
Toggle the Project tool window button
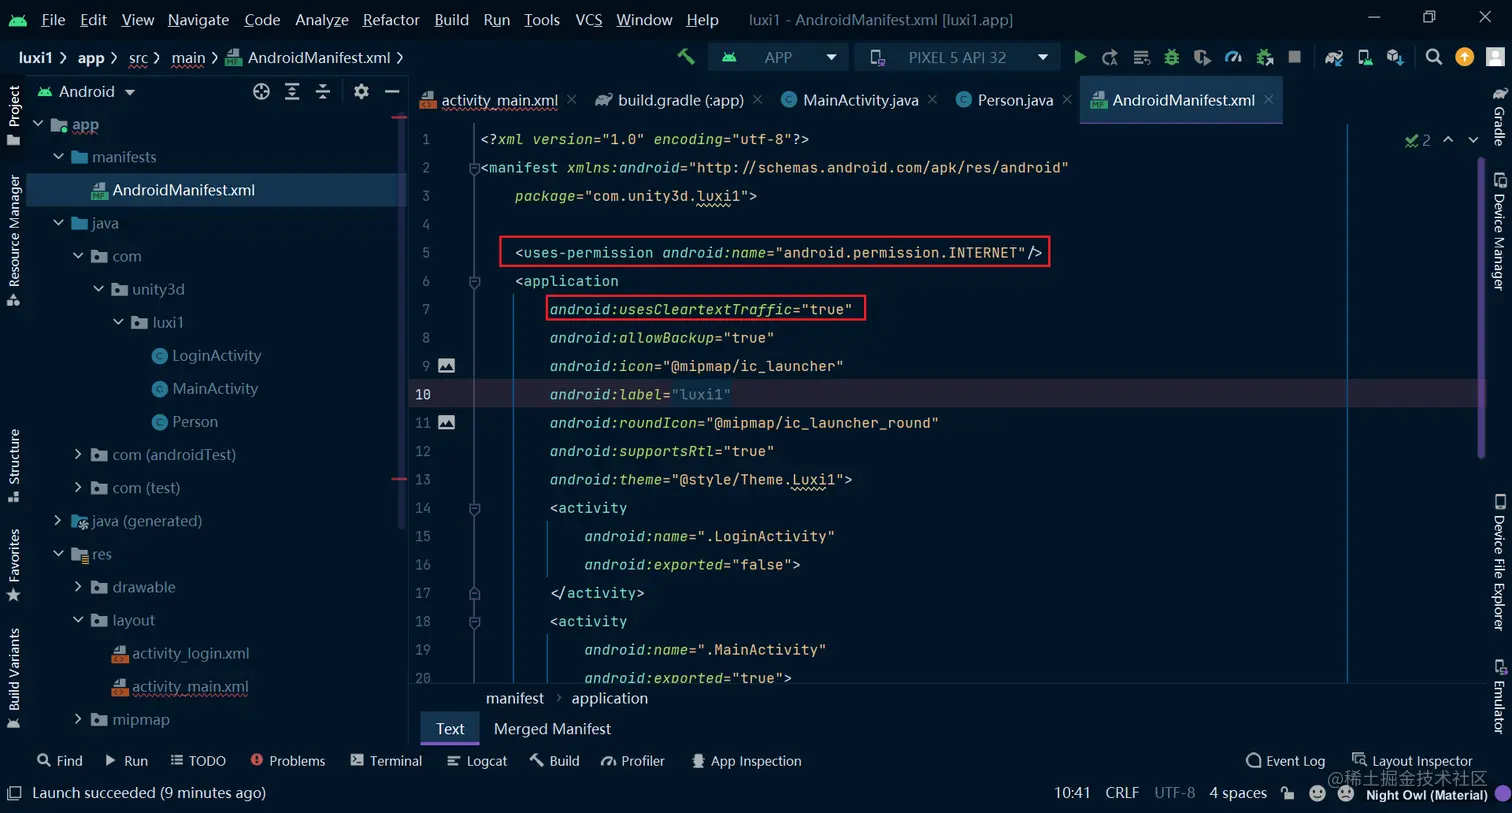coord(14,116)
